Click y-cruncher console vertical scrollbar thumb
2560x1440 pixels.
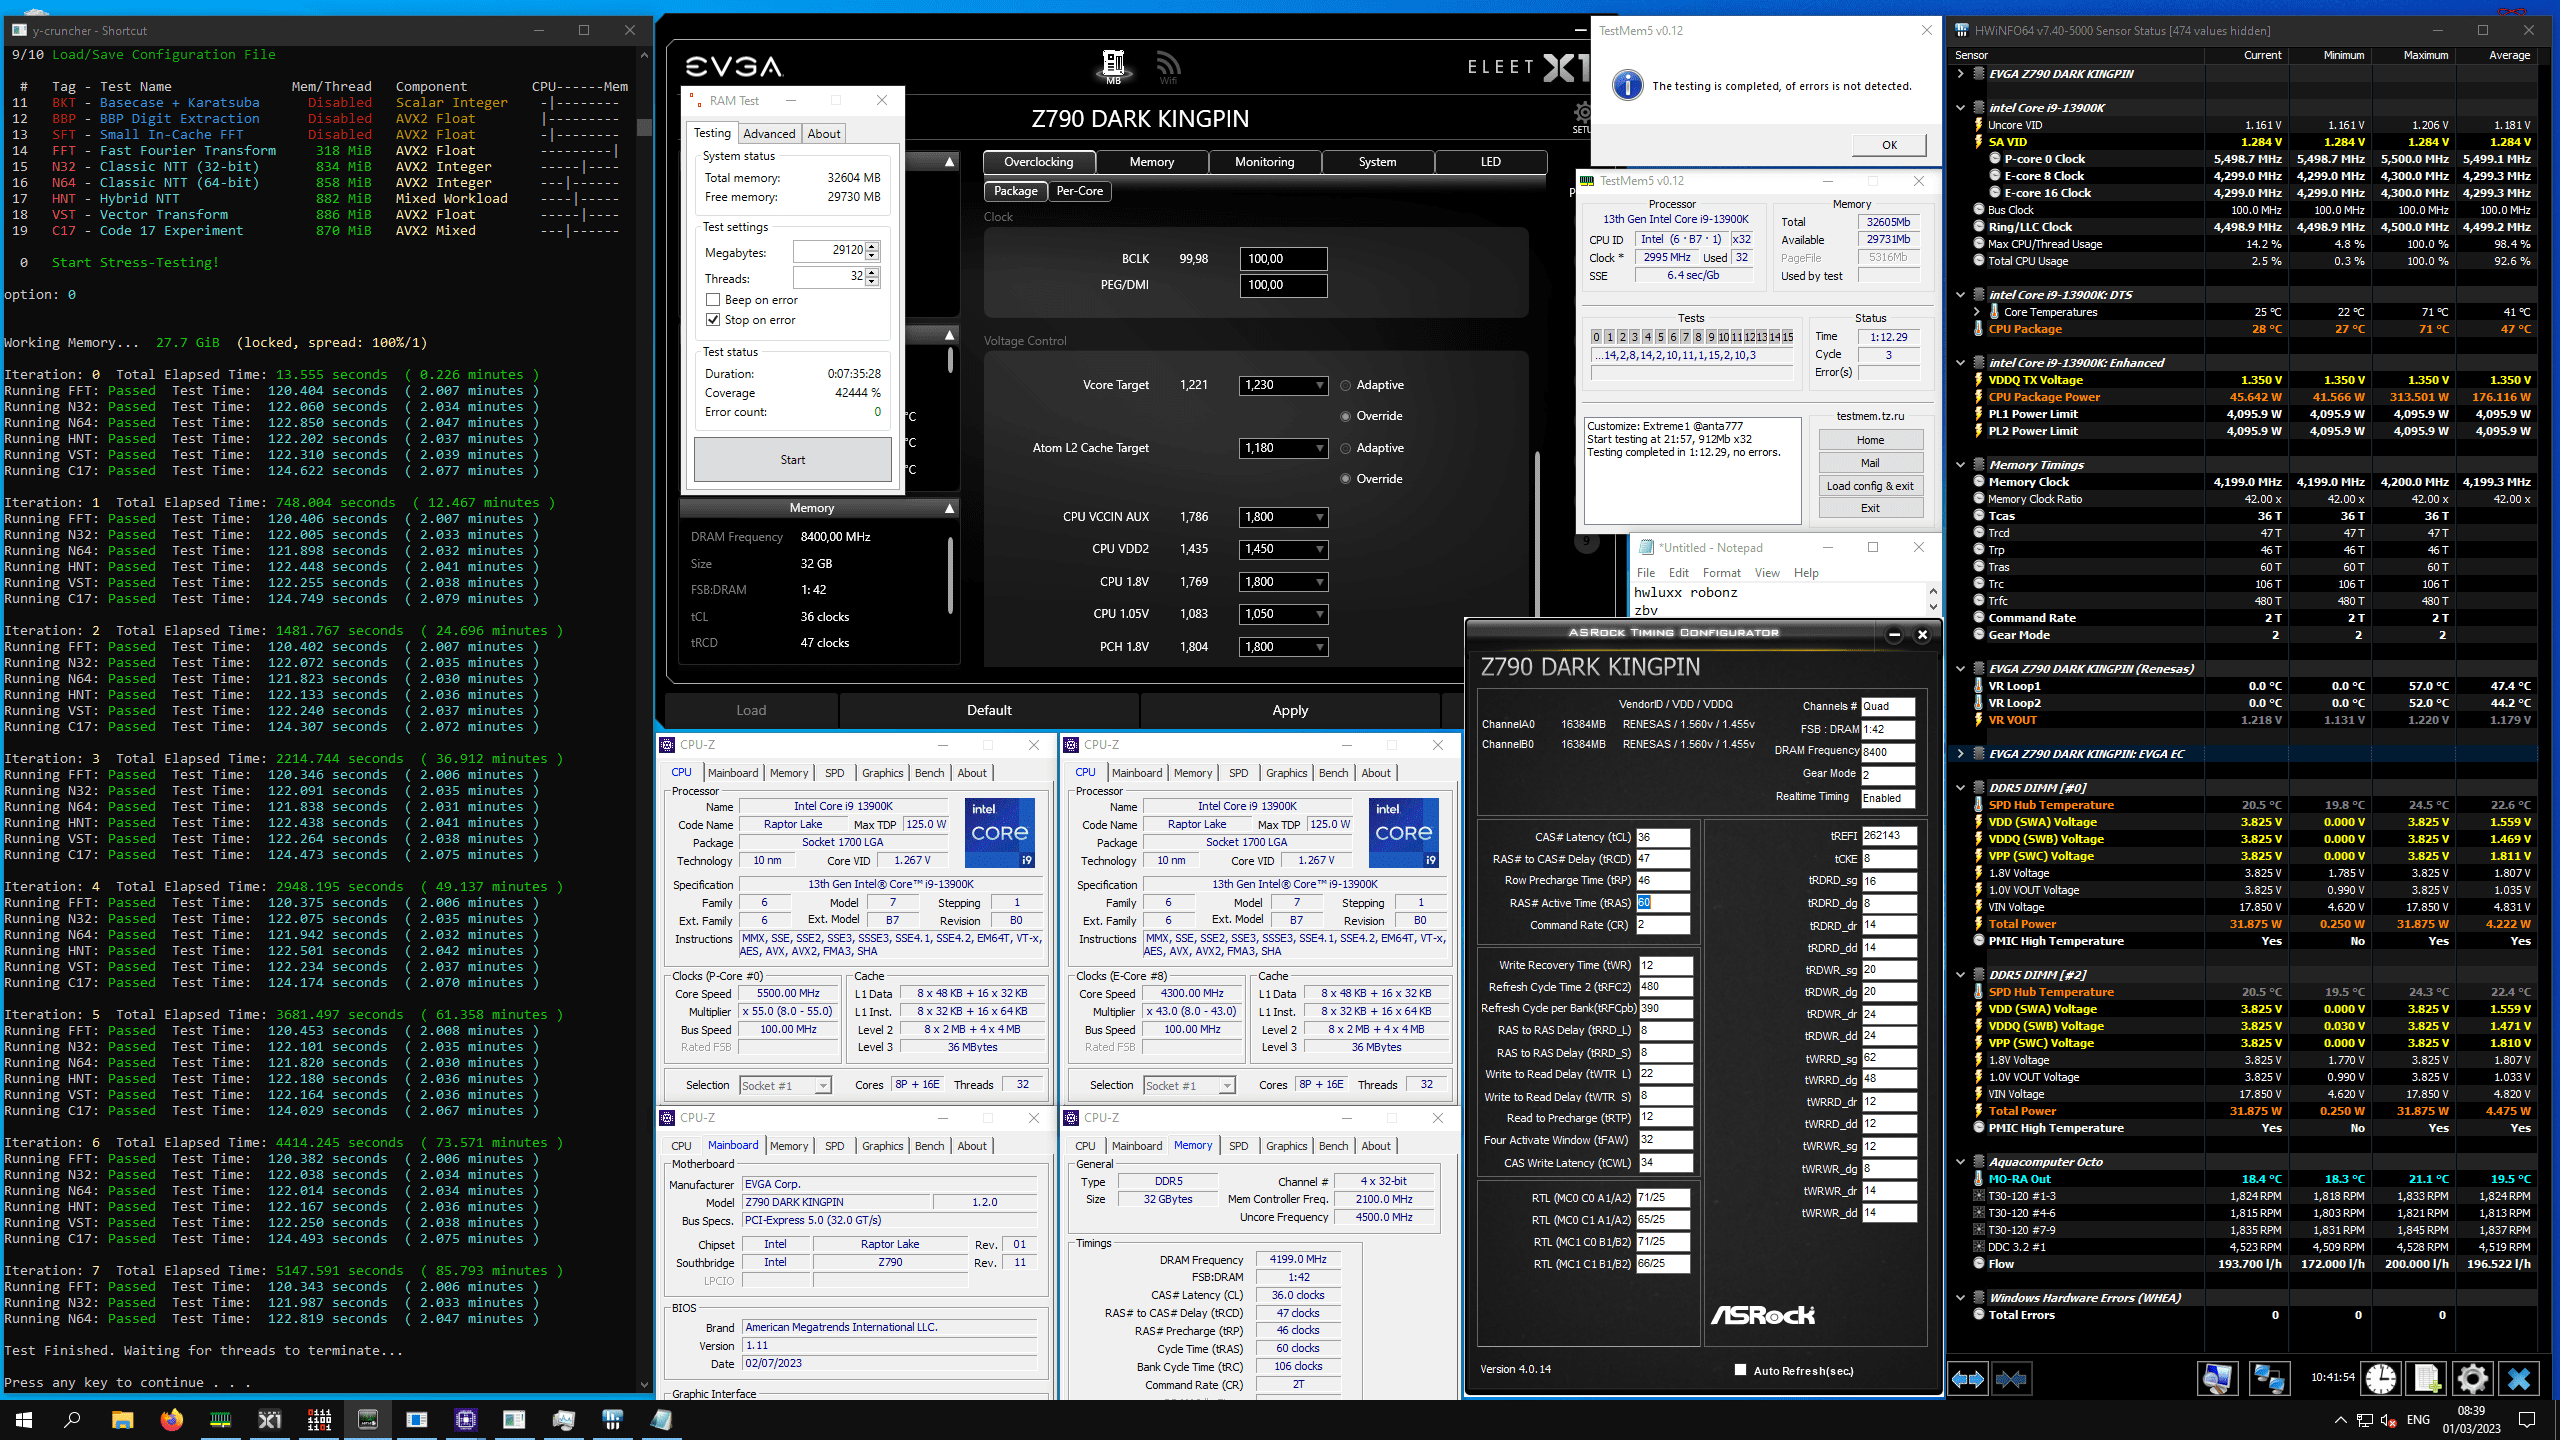(644, 127)
